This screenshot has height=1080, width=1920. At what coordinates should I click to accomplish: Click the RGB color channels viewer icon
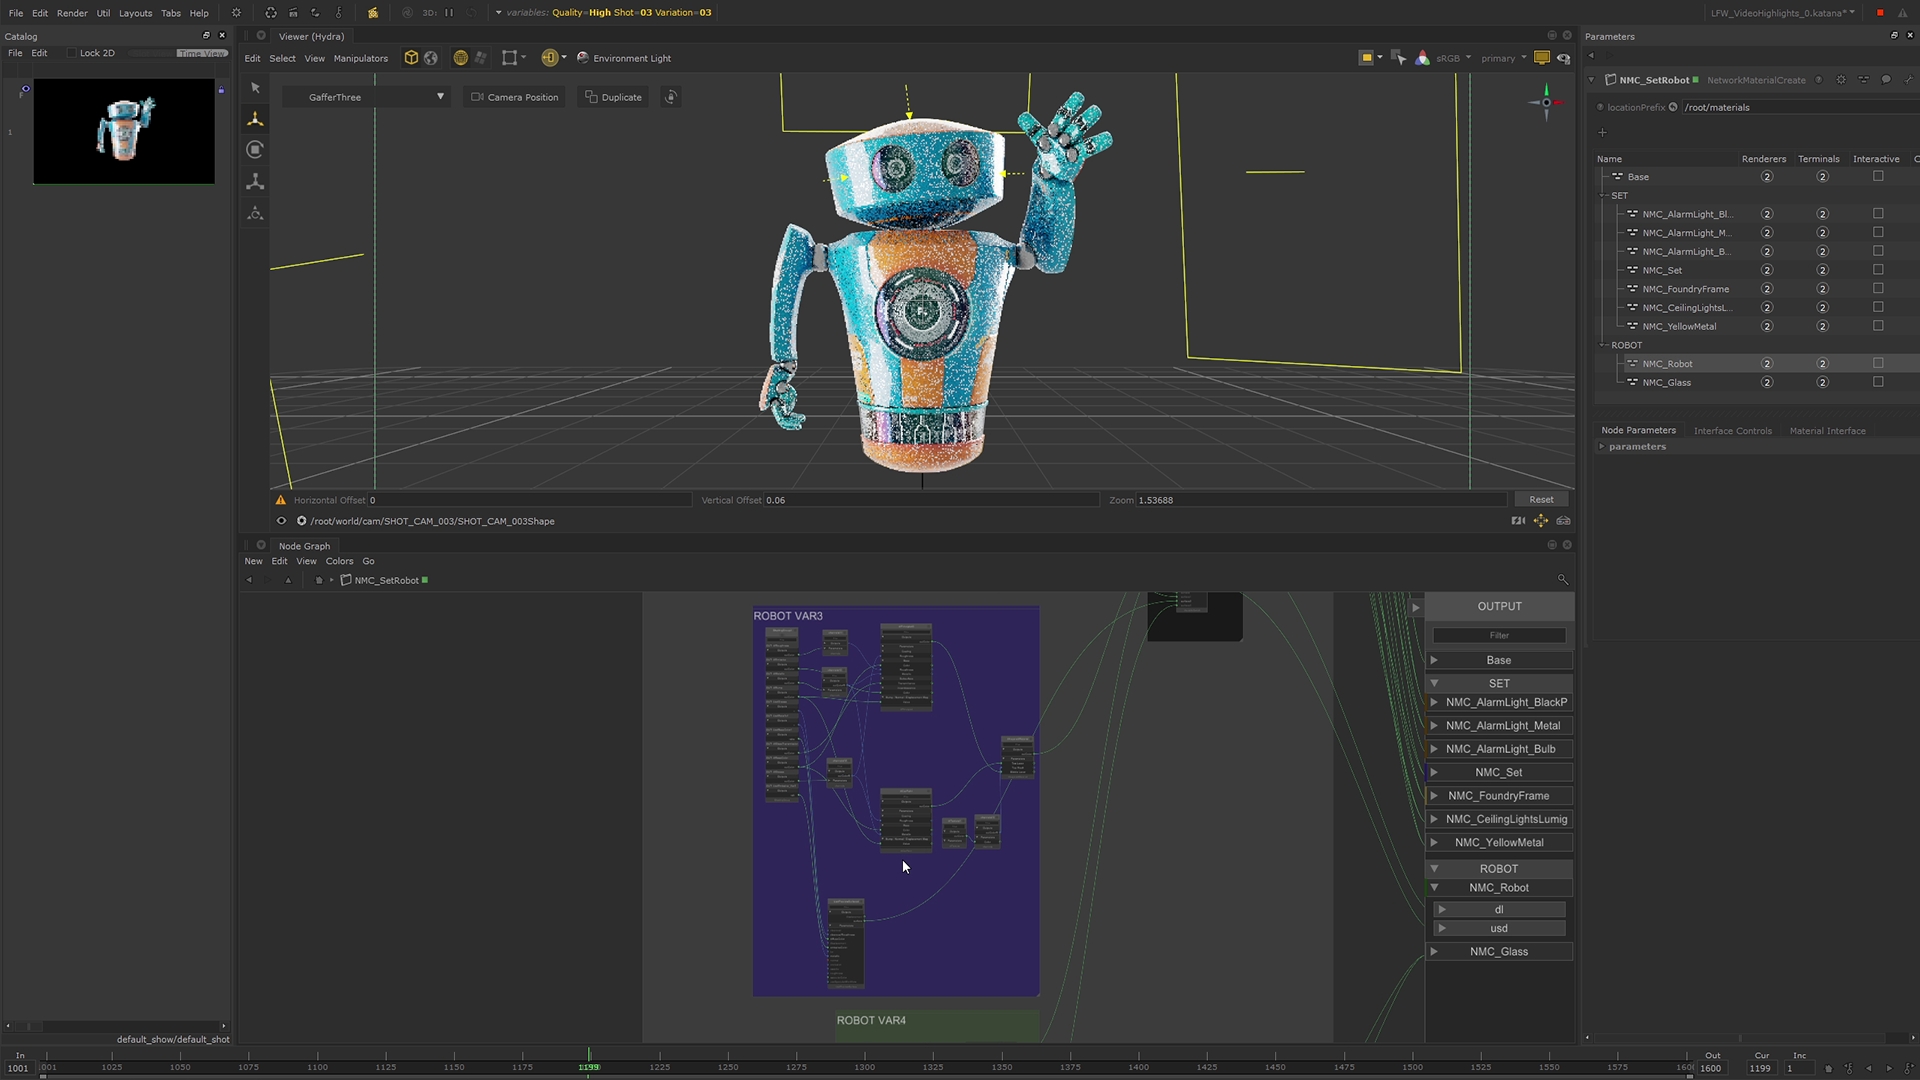click(x=1422, y=58)
